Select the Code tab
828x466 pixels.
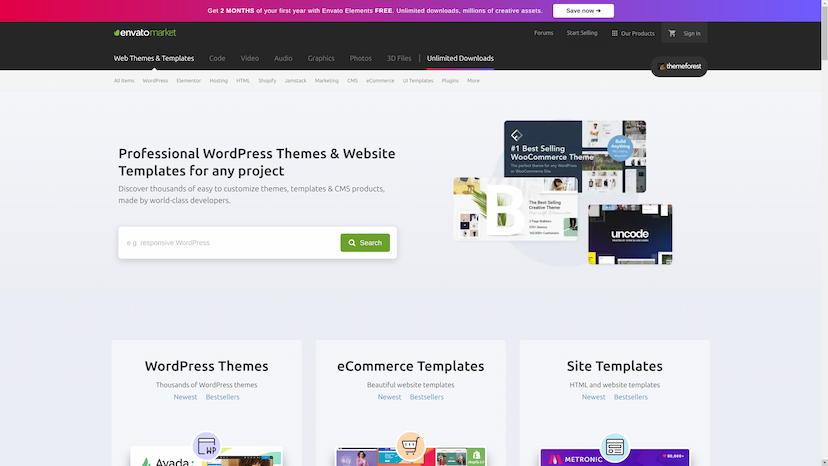coord(217,58)
